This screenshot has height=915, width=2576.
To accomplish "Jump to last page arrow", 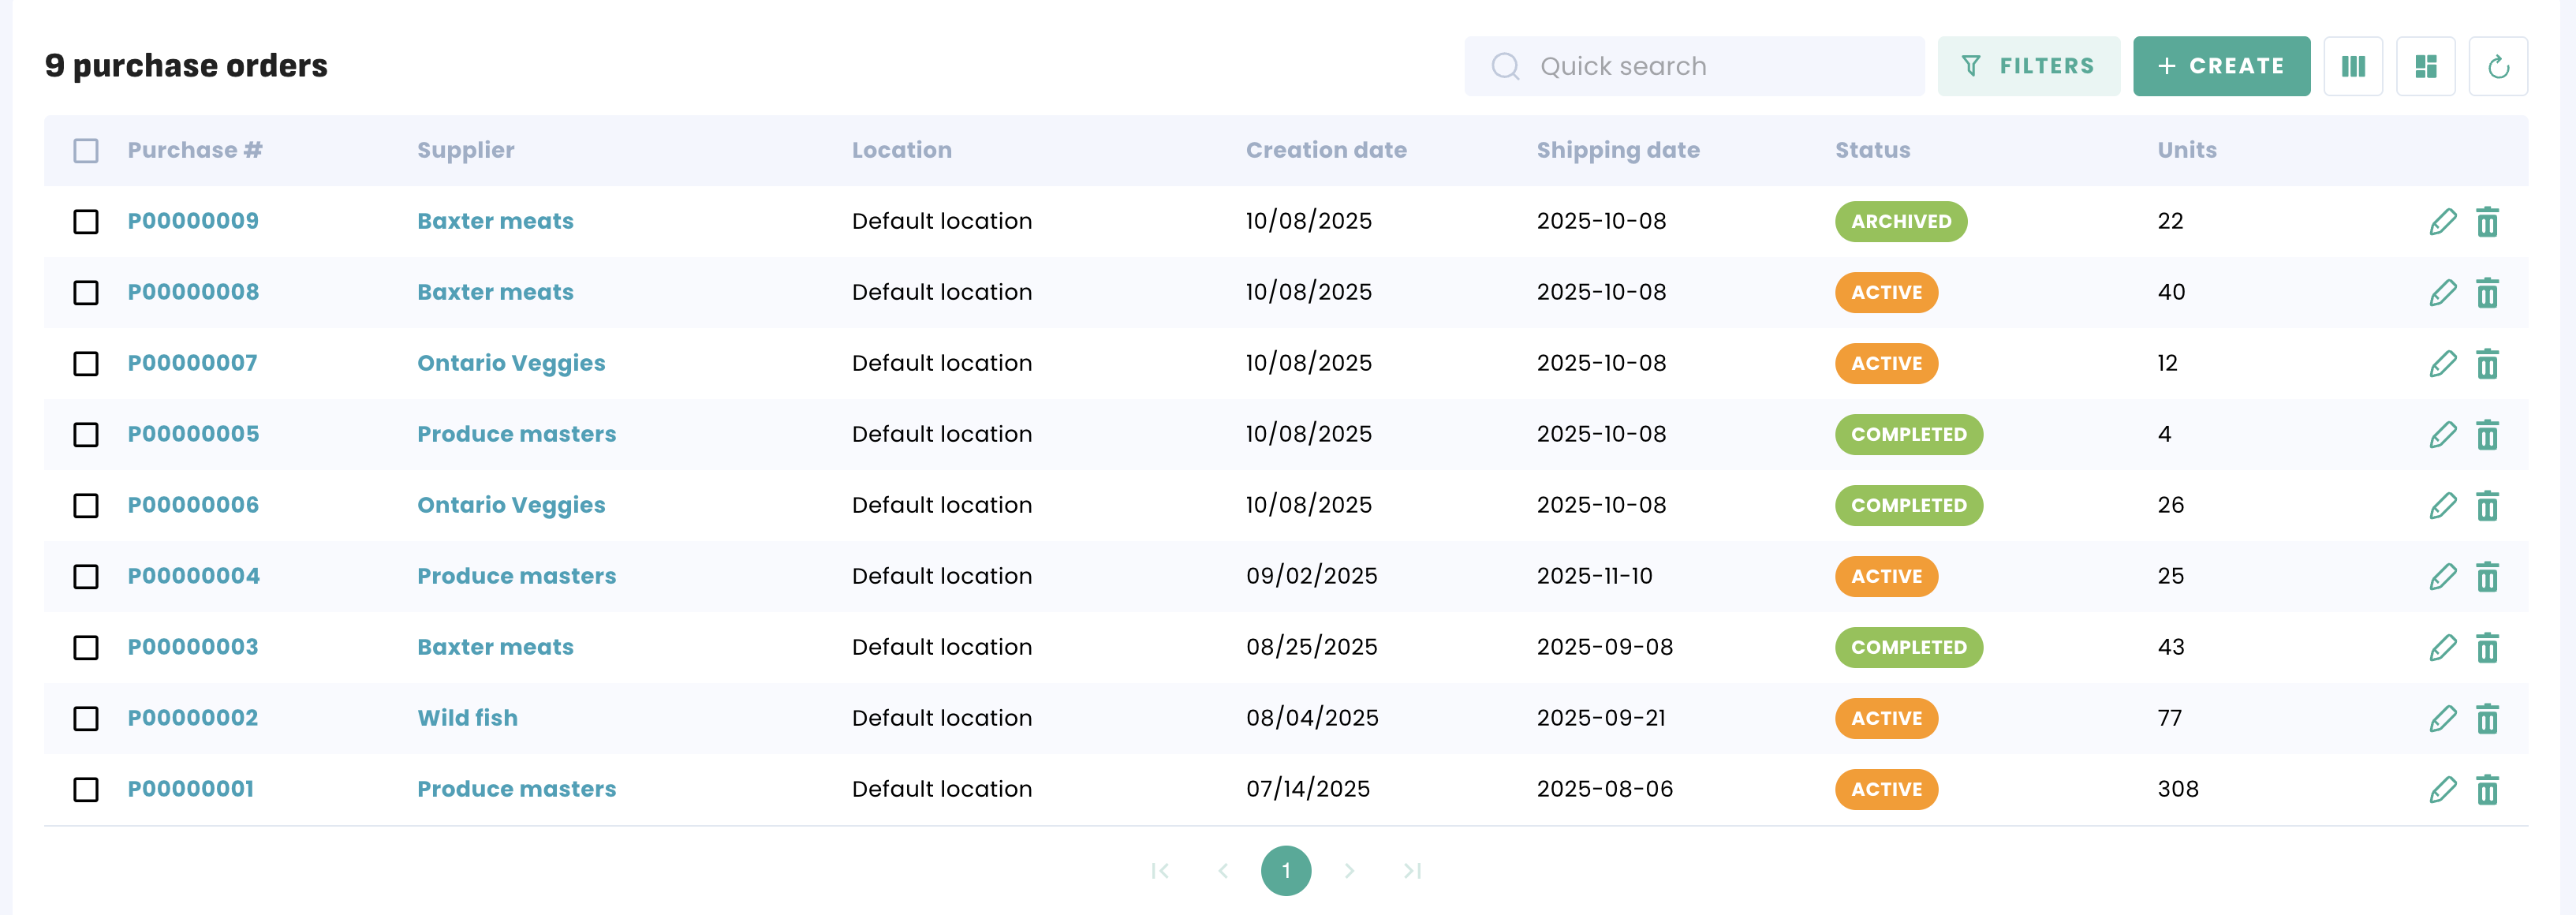I will pos(1411,870).
